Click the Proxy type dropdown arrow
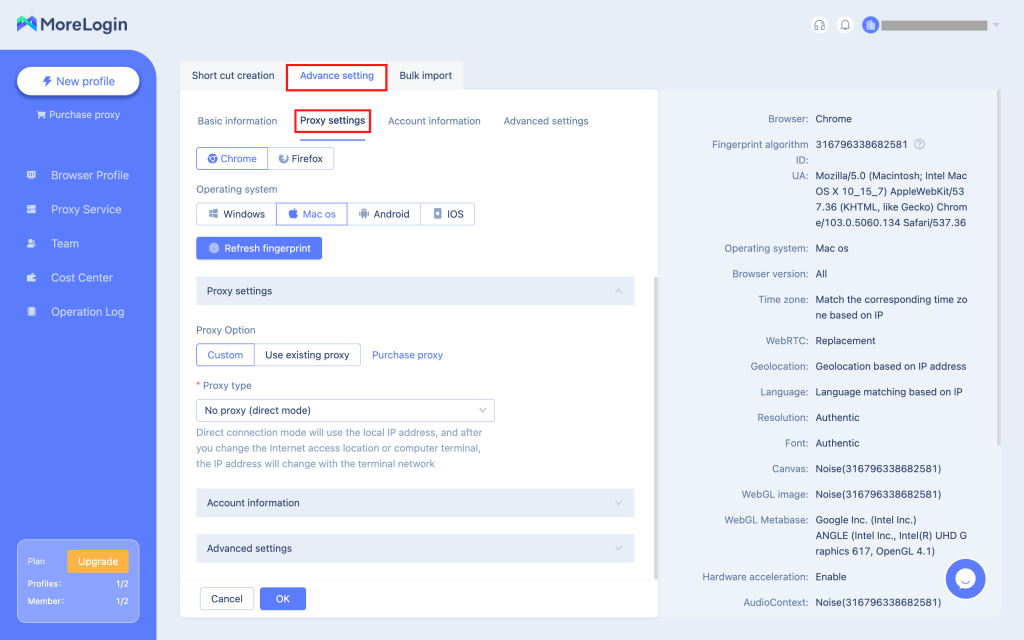1024x640 pixels. pos(483,410)
